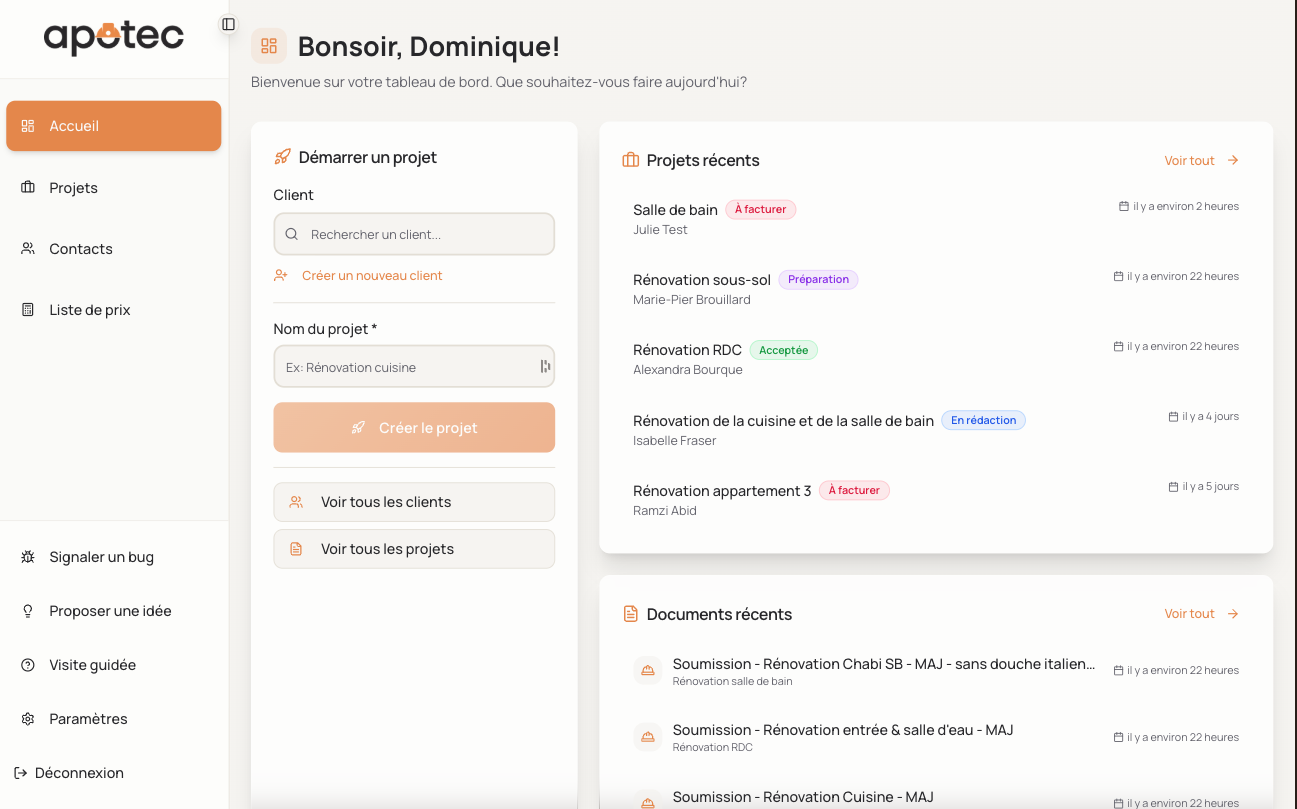
Task: Click the helmet icon for Soumission Rénovation entrée
Action: [648, 737]
